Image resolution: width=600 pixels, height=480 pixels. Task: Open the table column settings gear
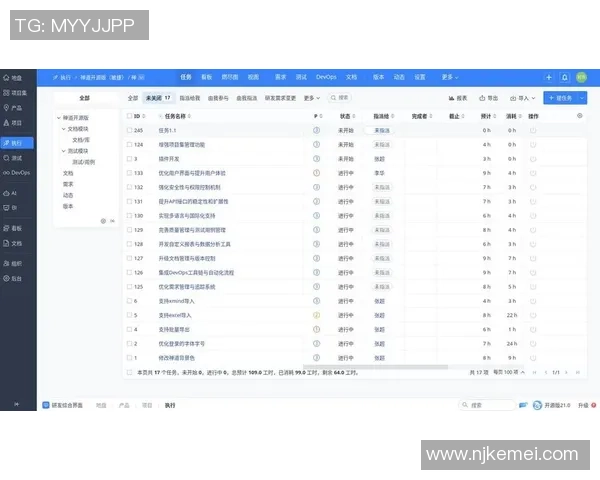580,116
